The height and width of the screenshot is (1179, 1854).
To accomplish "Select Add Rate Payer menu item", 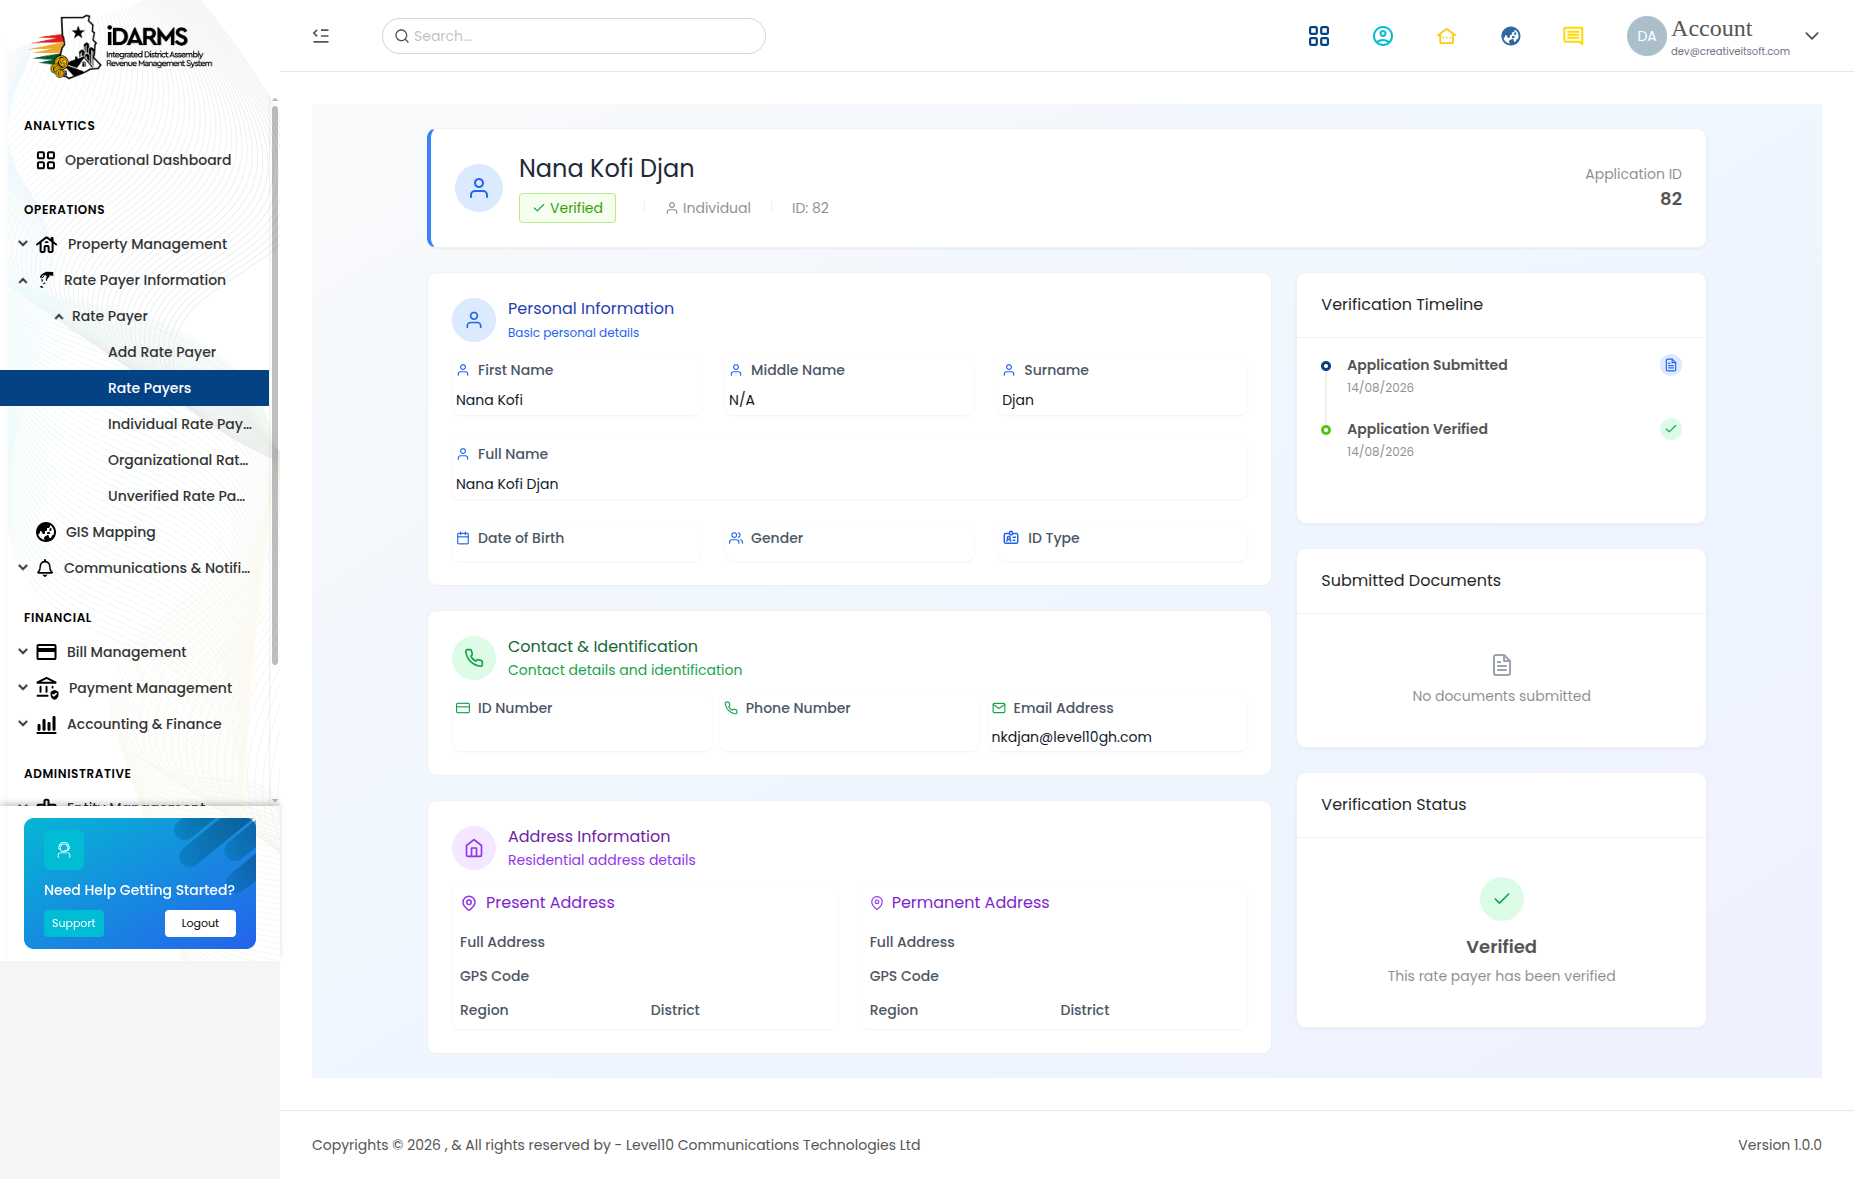I will coord(162,352).
